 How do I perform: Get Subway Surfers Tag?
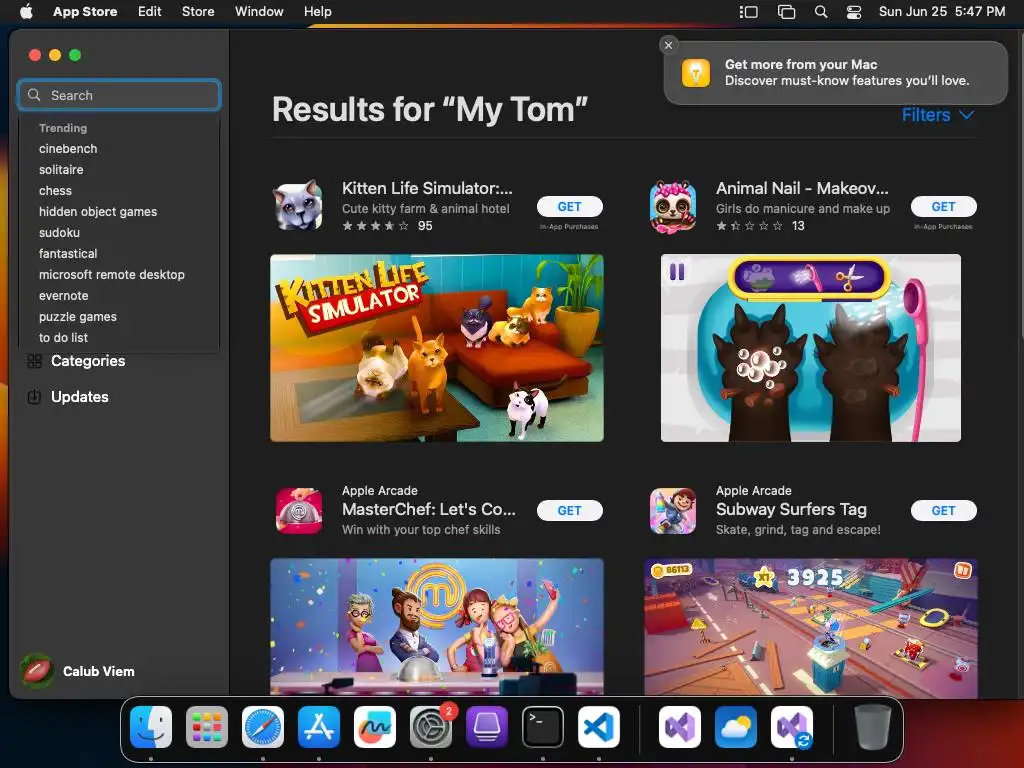click(x=944, y=511)
